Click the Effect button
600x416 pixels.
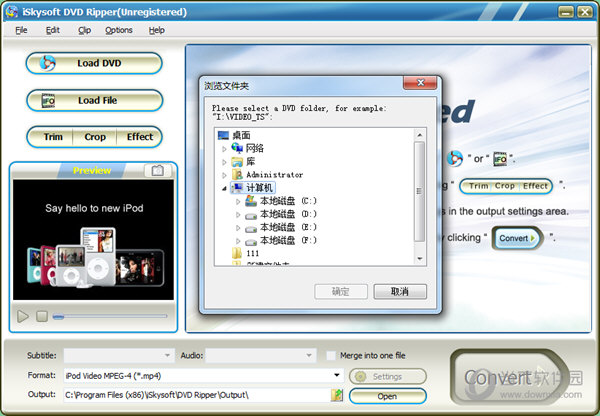click(140, 137)
